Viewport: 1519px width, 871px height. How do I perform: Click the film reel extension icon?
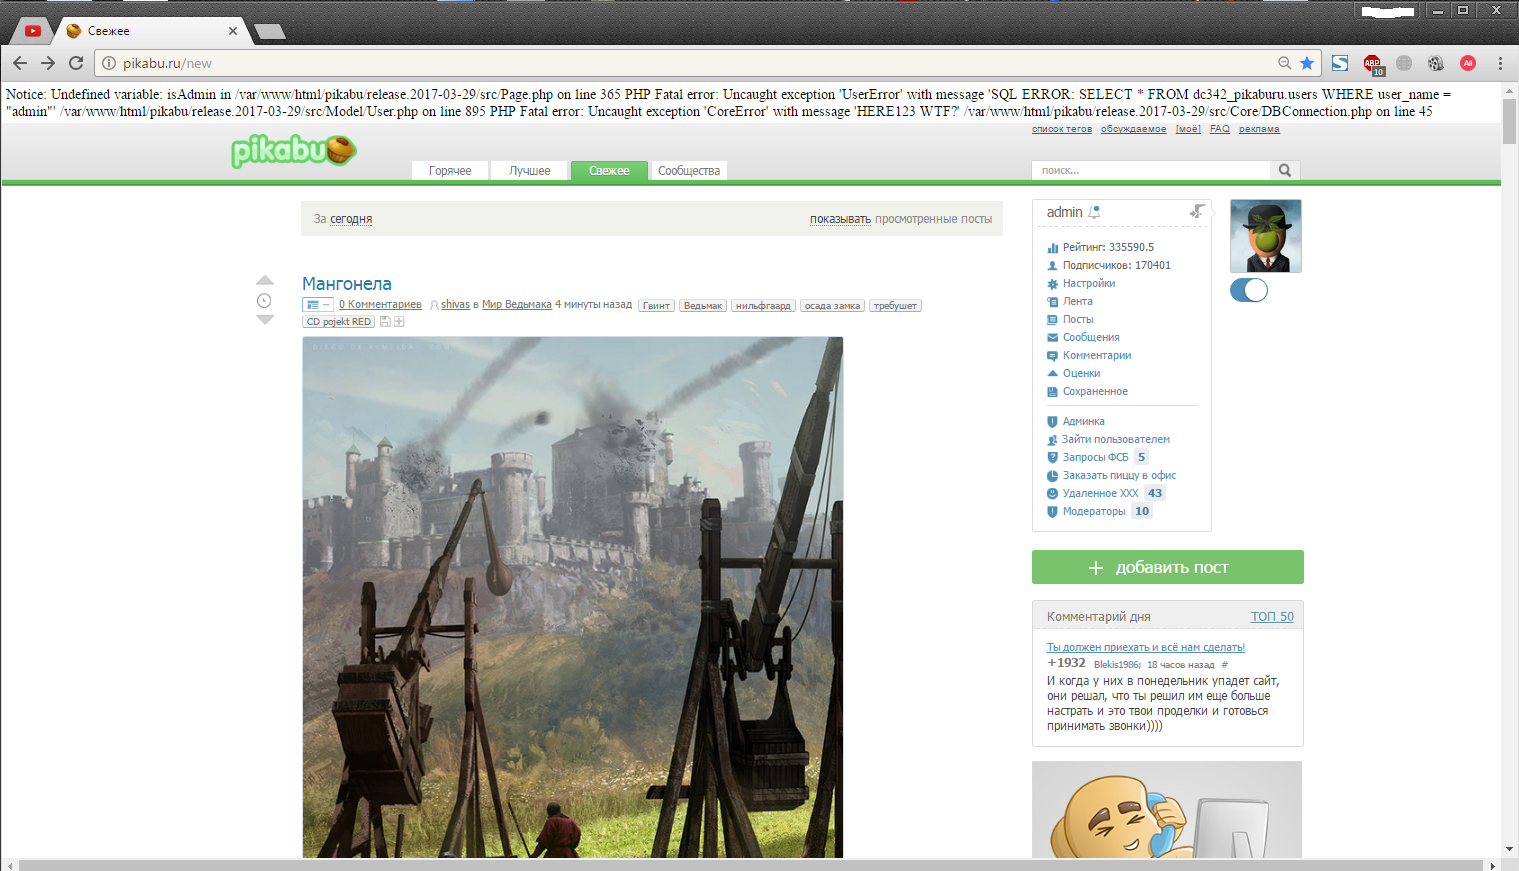pyautogui.click(x=1436, y=63)
